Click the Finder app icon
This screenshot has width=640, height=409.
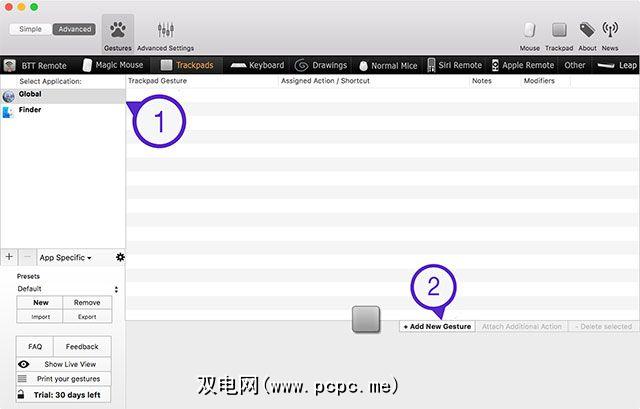[8, 111]
